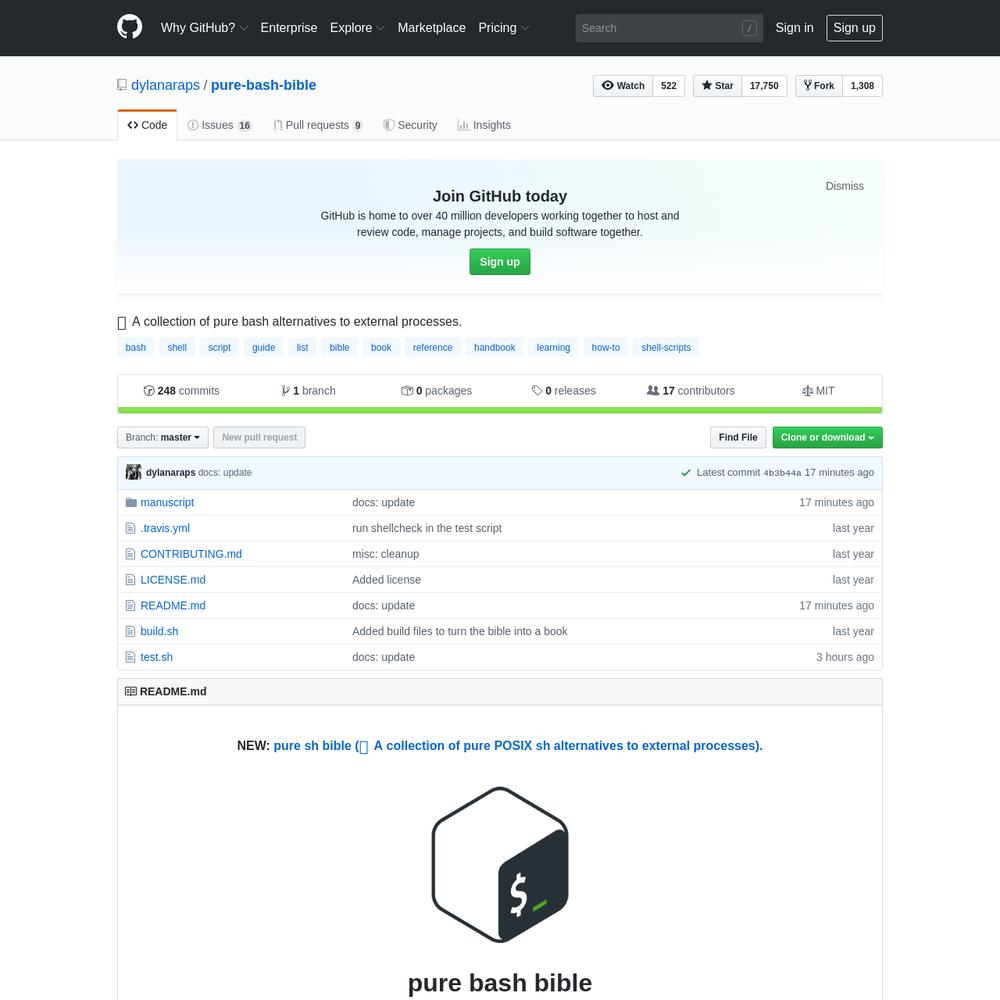This screenshot has height=1000, width=1000.
Task: Open the manuscript folder
Action: pyautogui.click(x=167, y=503)
